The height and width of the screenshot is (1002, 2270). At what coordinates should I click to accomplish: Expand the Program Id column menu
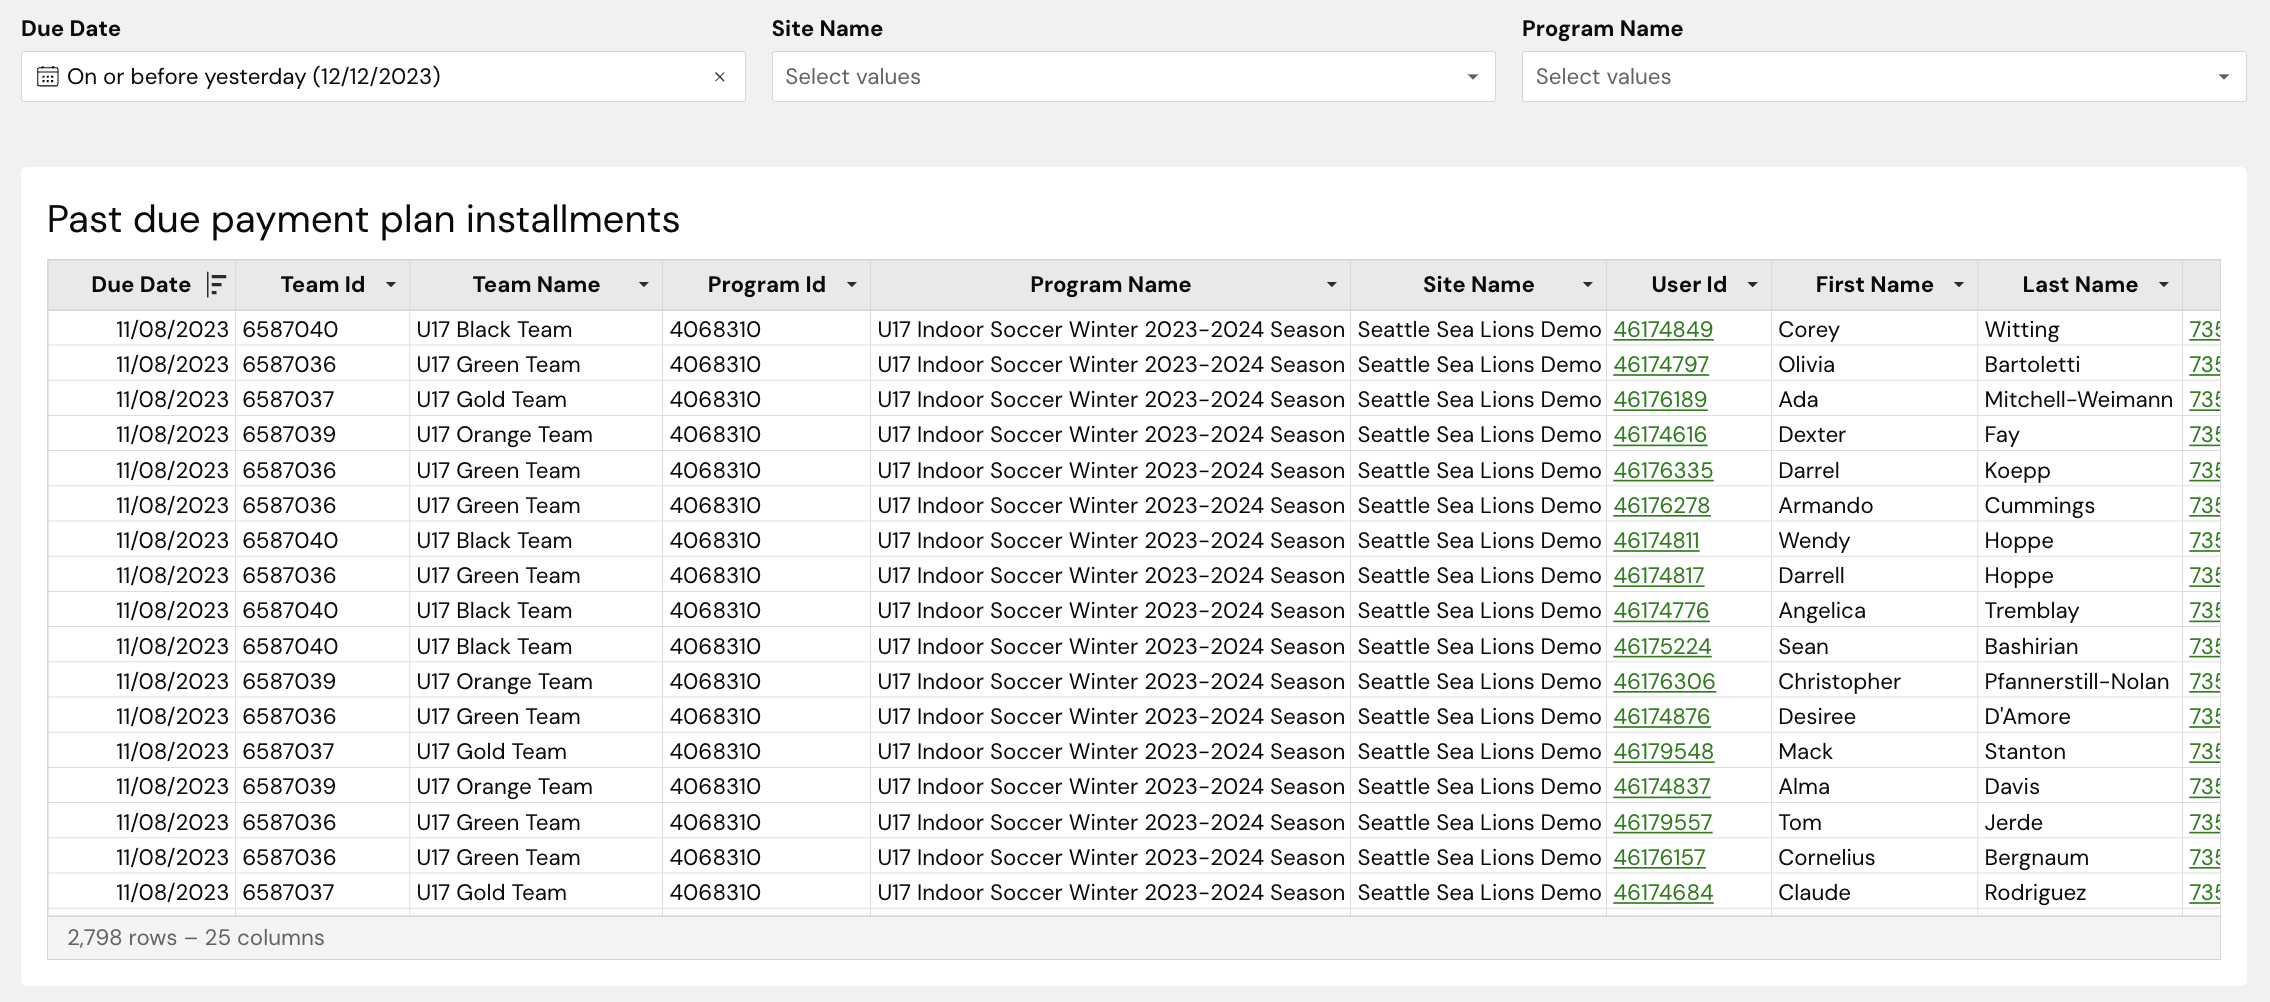click(x=852, y=285)
